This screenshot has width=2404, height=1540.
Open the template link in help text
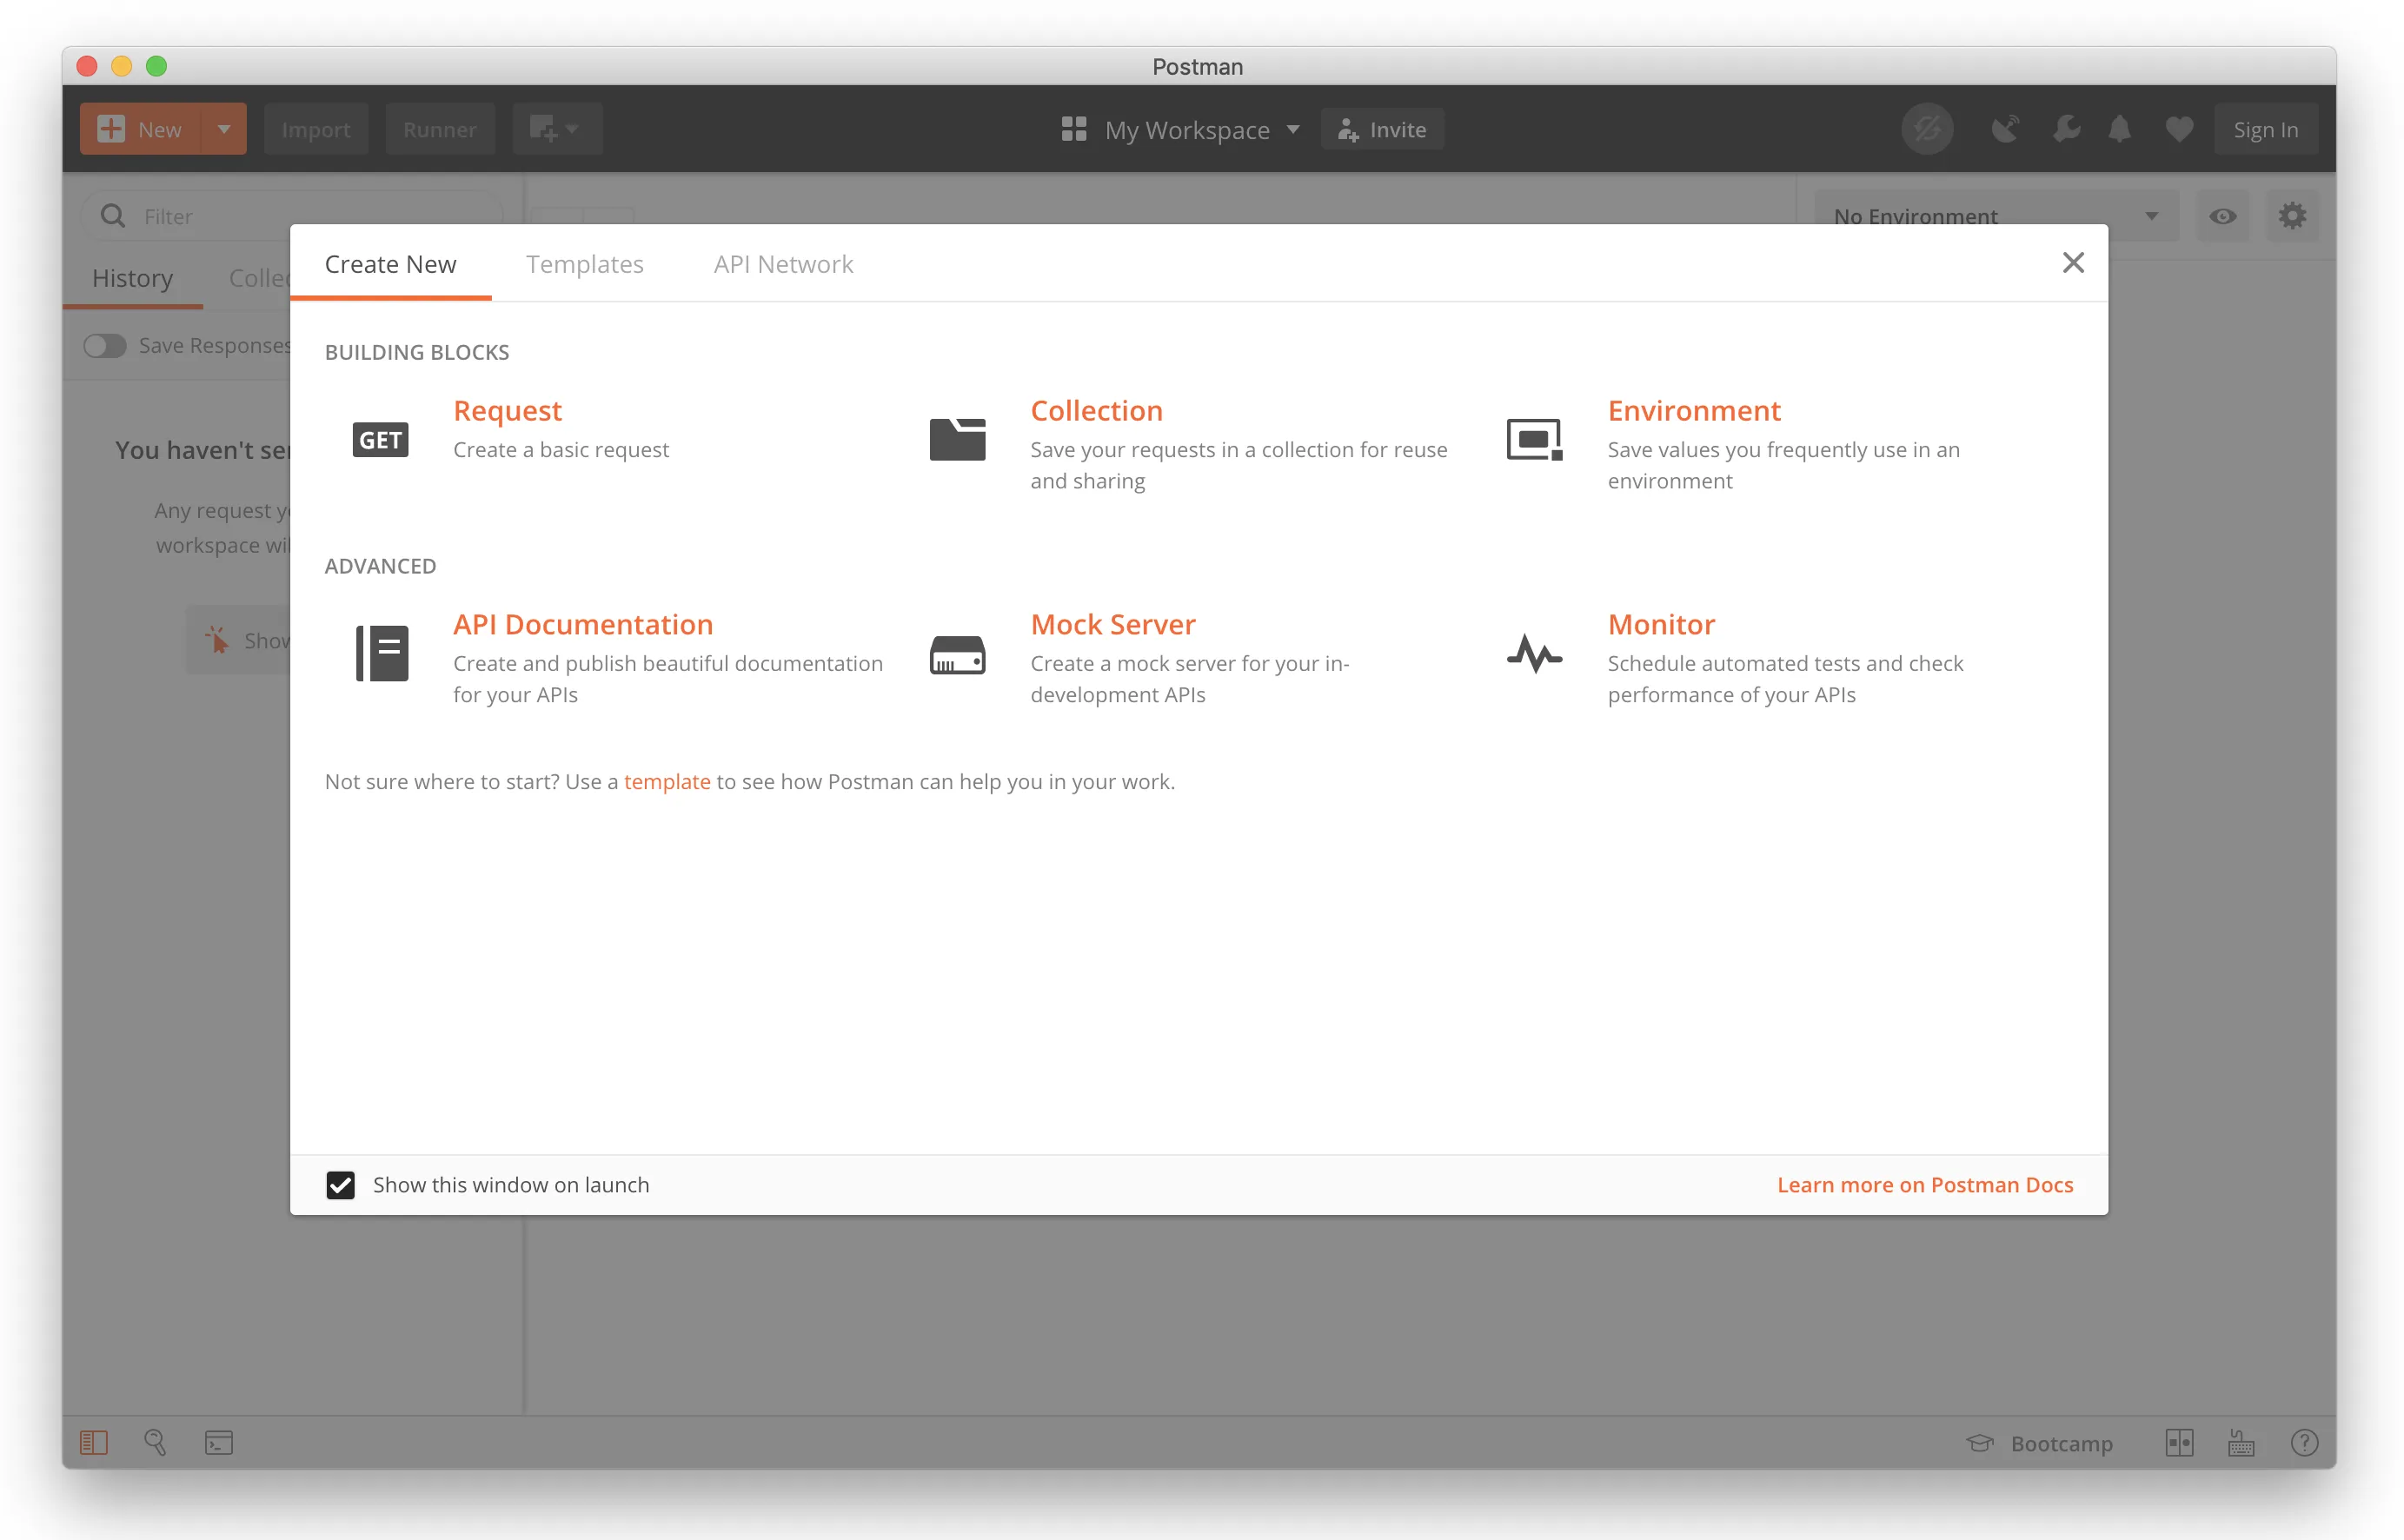pos(666,782)
